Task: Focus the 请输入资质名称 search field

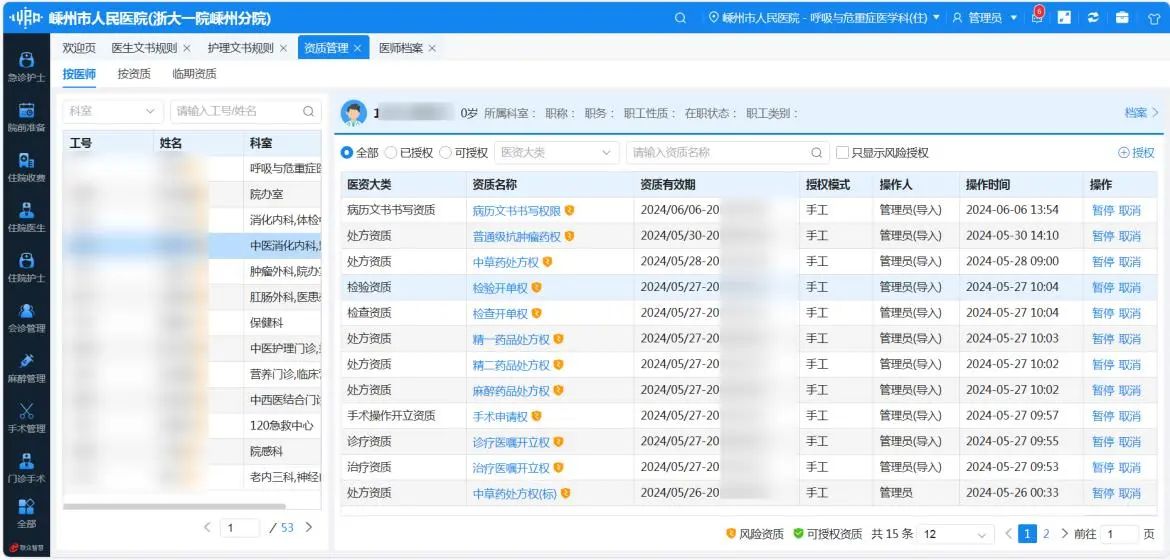Action: pyautogui.click(x=728, y=152)
